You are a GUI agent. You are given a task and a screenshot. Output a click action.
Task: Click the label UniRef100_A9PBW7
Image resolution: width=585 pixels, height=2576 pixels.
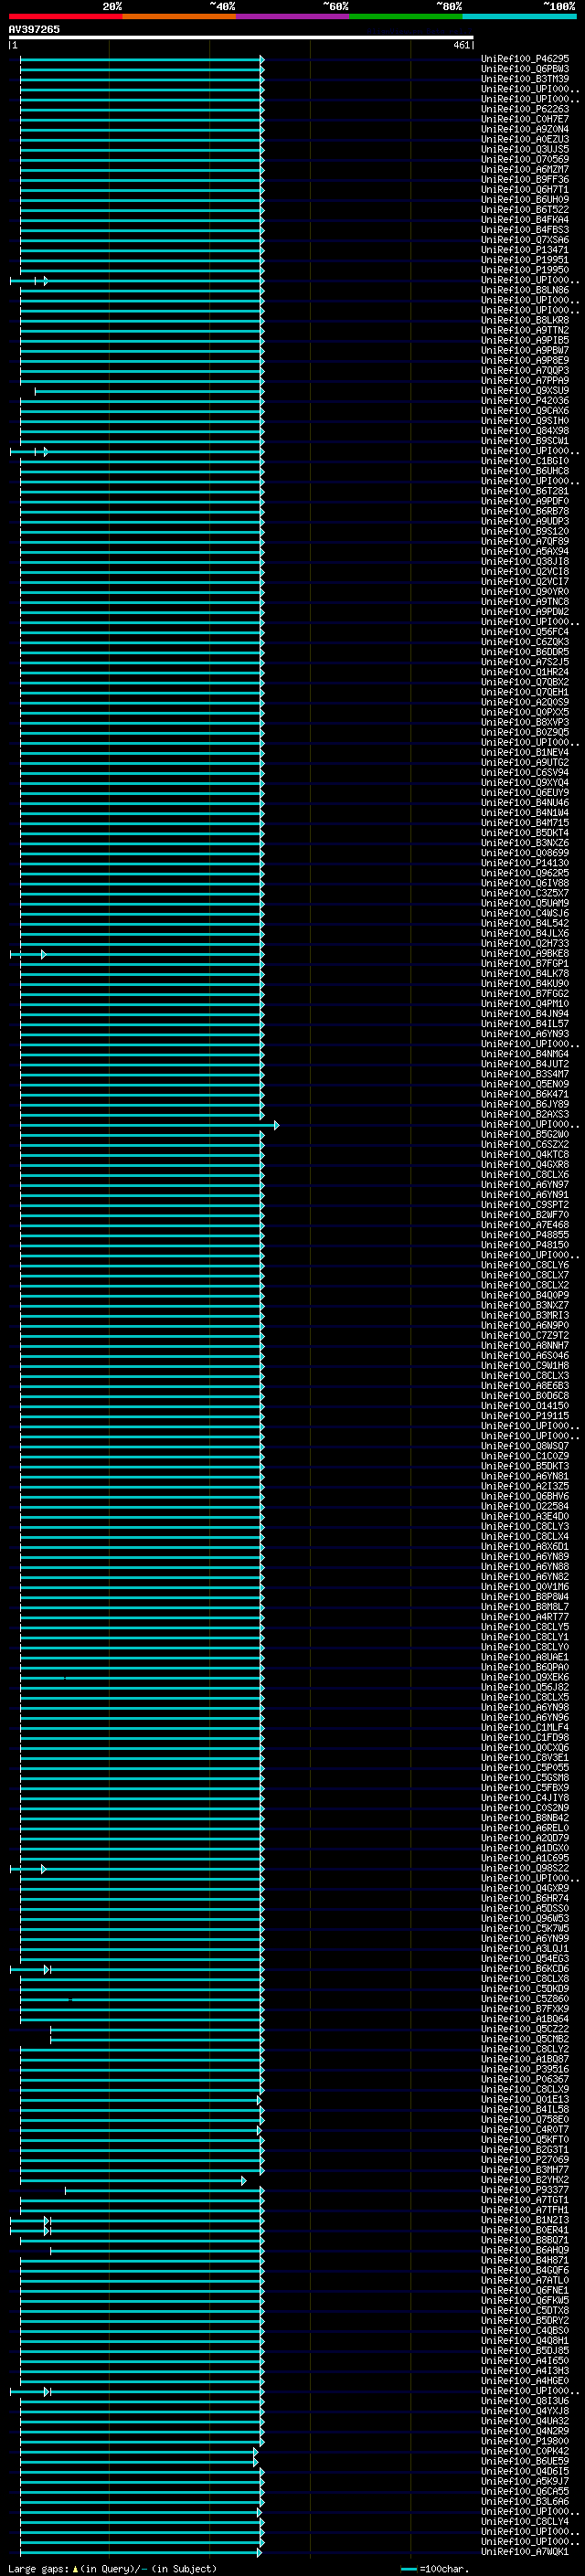(525, 351)
